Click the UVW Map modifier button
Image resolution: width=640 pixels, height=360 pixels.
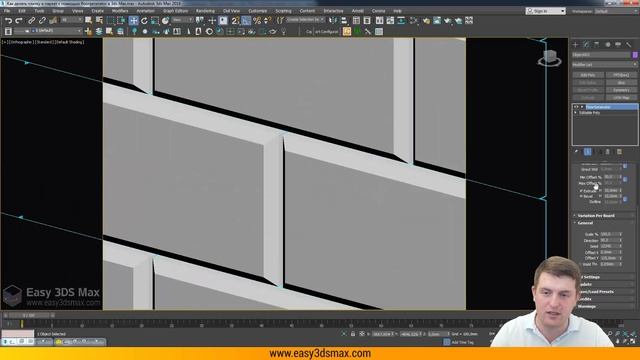tap(621, 98)
